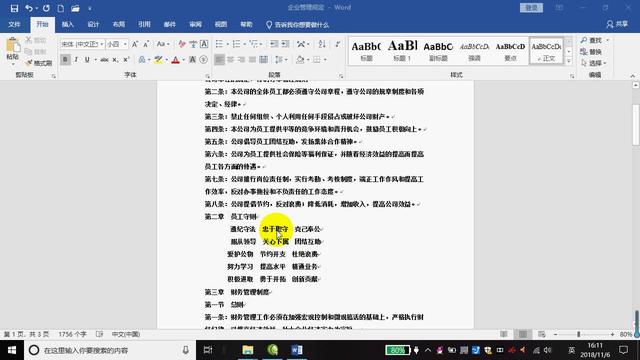The image size is (640, 360).
Task: Open numbering list dropdown arrow
Action: tap(244, 44)
